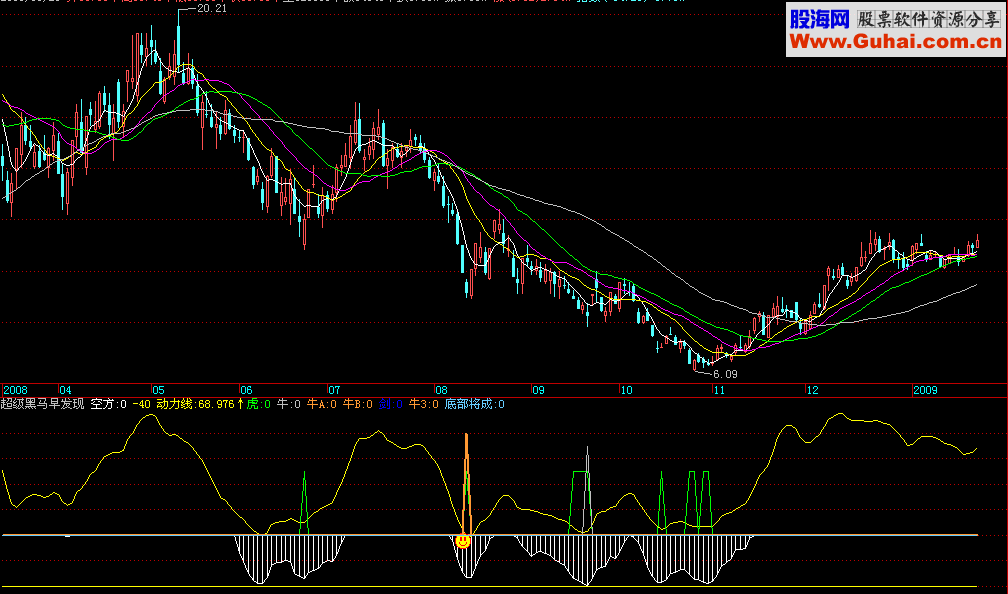Select the blue 剑:0 indicator value
Screen dimensions: 1008x594
pyautogui.click(x=390, y=404)
